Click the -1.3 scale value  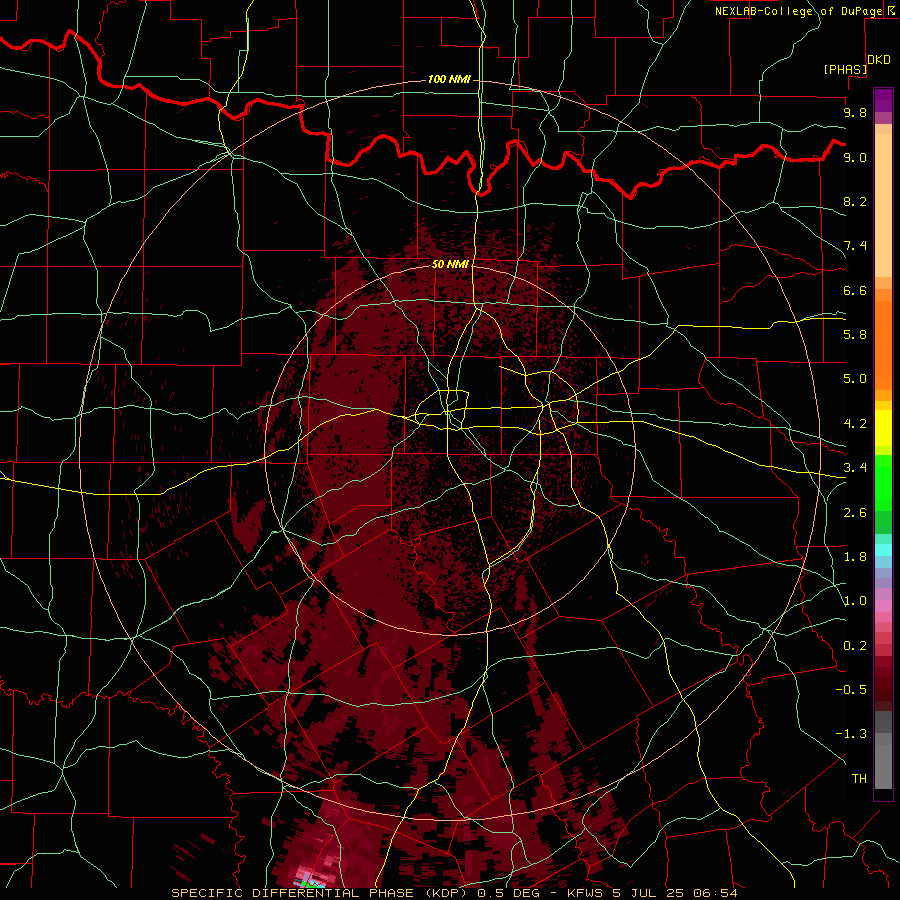point(851,734)
